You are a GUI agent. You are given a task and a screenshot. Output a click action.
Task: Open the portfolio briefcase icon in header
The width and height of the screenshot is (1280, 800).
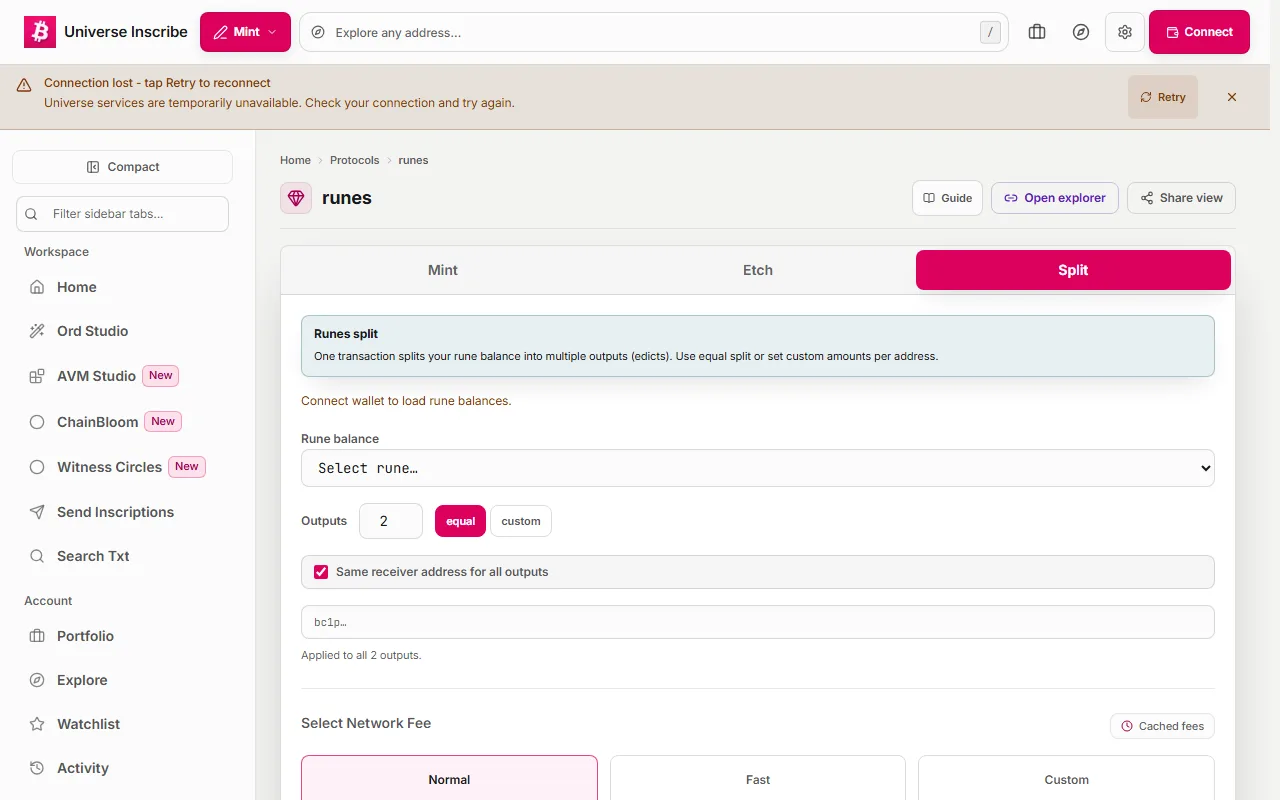point(1037,32)
